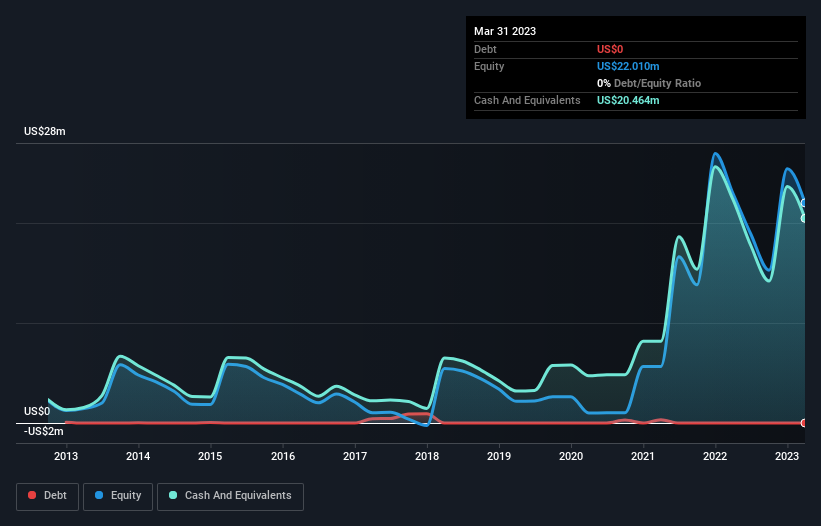Viewport: 821px width, 526px height.
Task: Click the US$28m y-axis label
Action: tap(45, 131)
